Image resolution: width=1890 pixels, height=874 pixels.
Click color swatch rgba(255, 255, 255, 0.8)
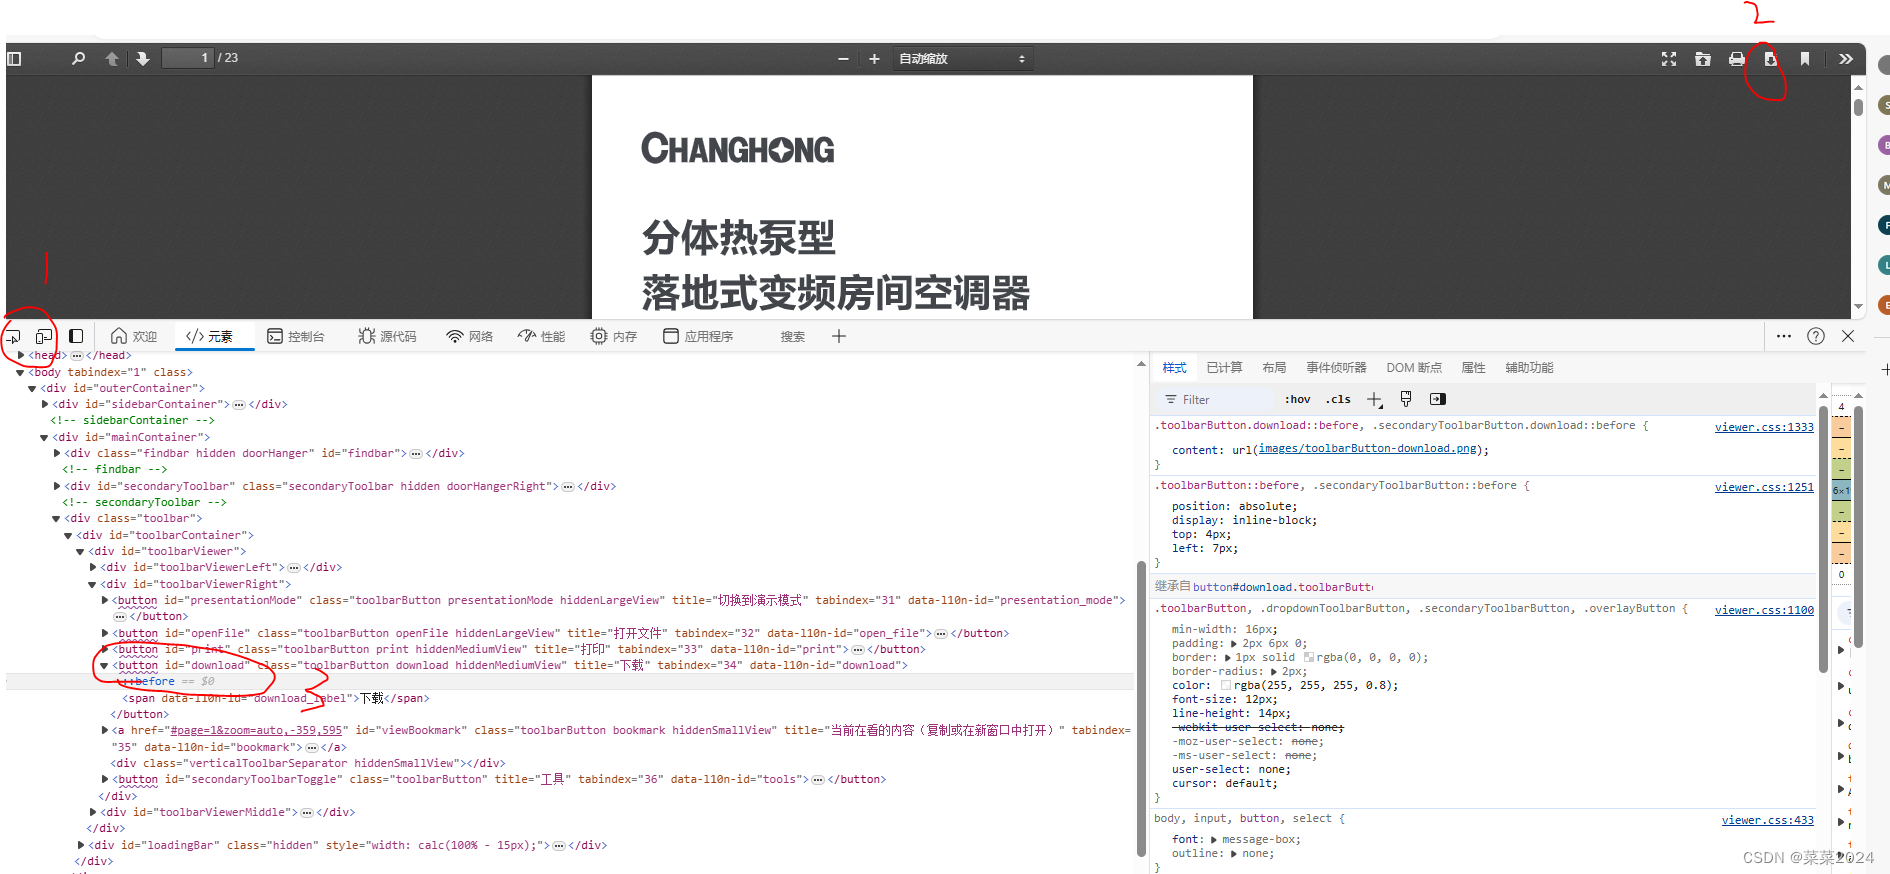(x=1226, y=686)
